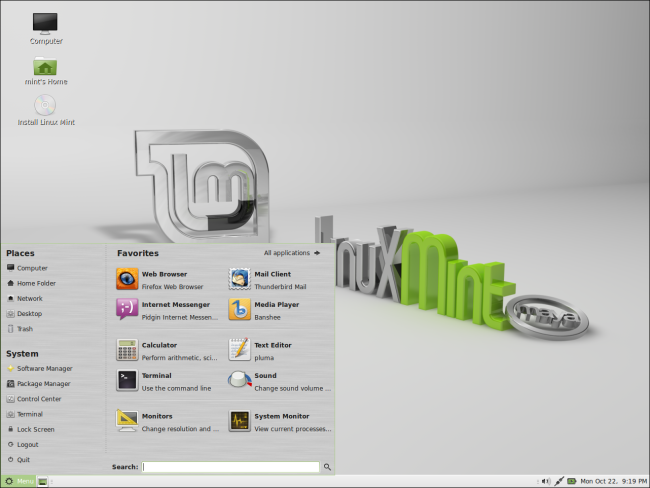Launch Install Linux Mint disc icon
This screenshot has width=650, height=488.
pos(45,105)
